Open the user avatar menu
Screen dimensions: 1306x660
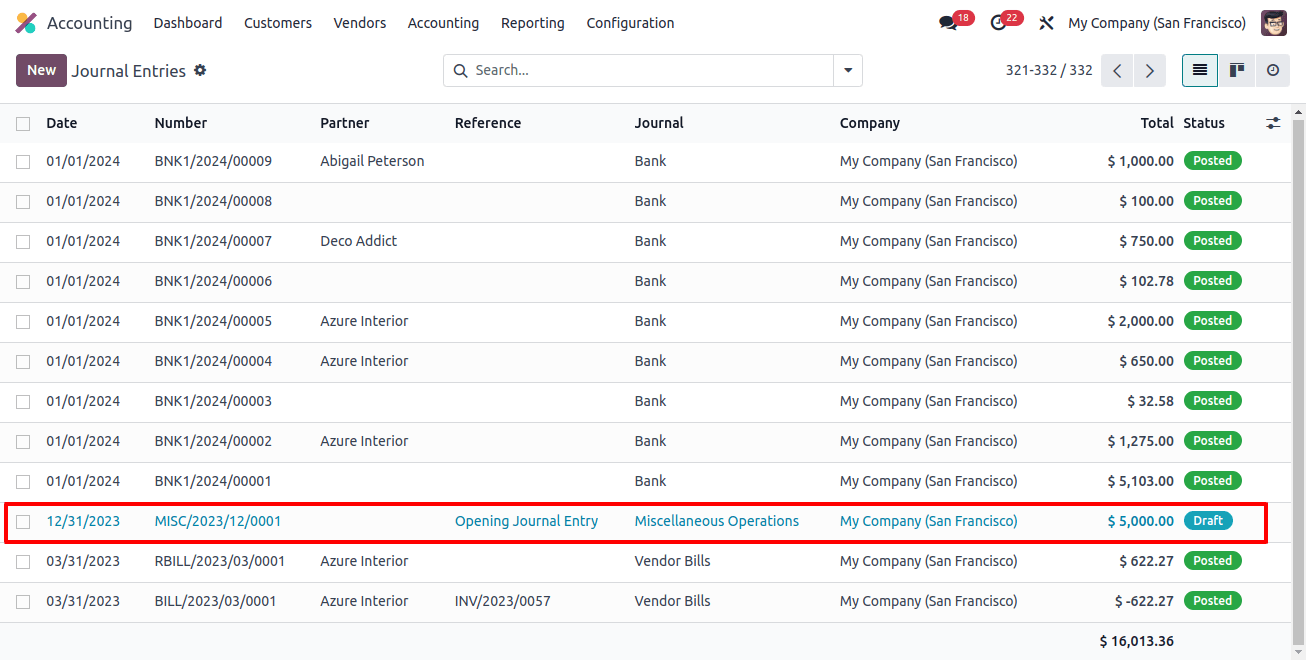click(x=1274, y=23)
